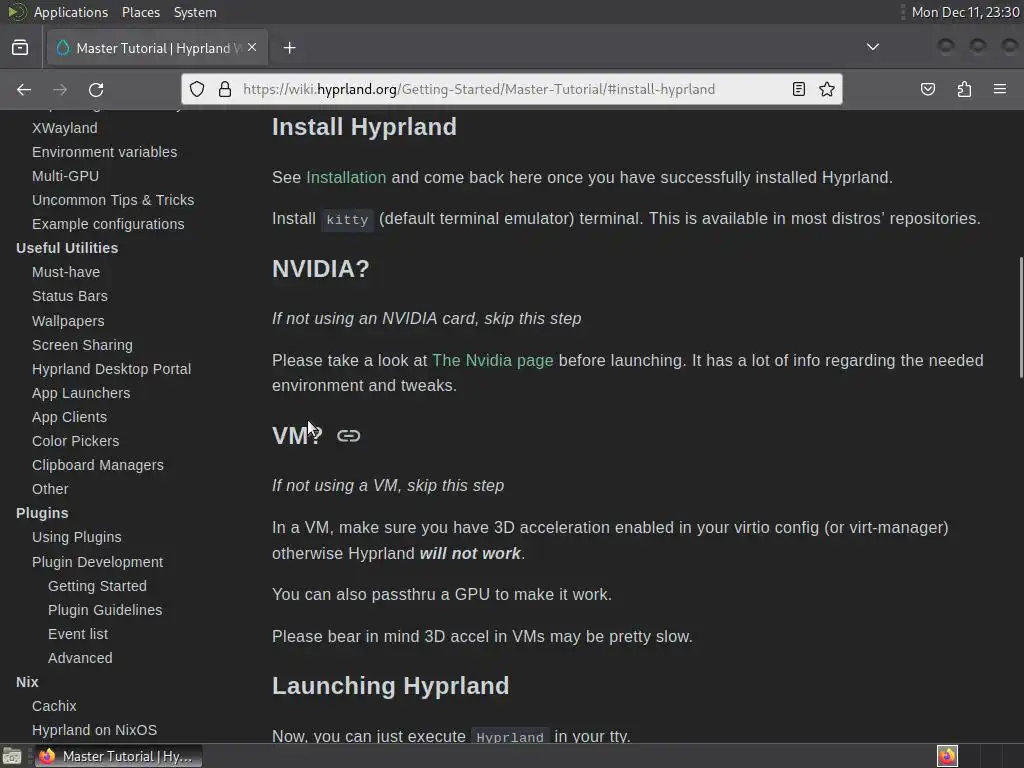Open the Pocket save icon
Screen dimensions: 1024x768
click(x=927, y=89)
